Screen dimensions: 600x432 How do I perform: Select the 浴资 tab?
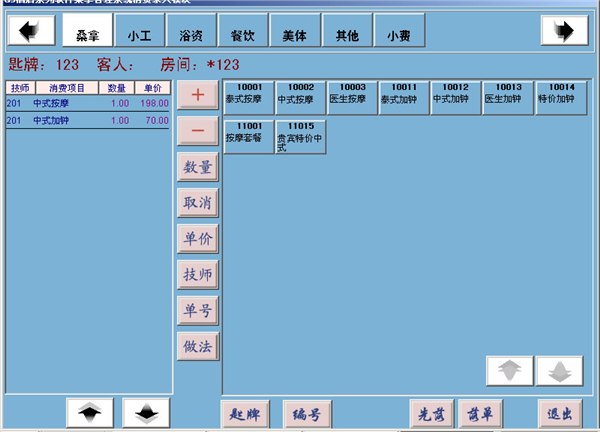pos(191,30)
